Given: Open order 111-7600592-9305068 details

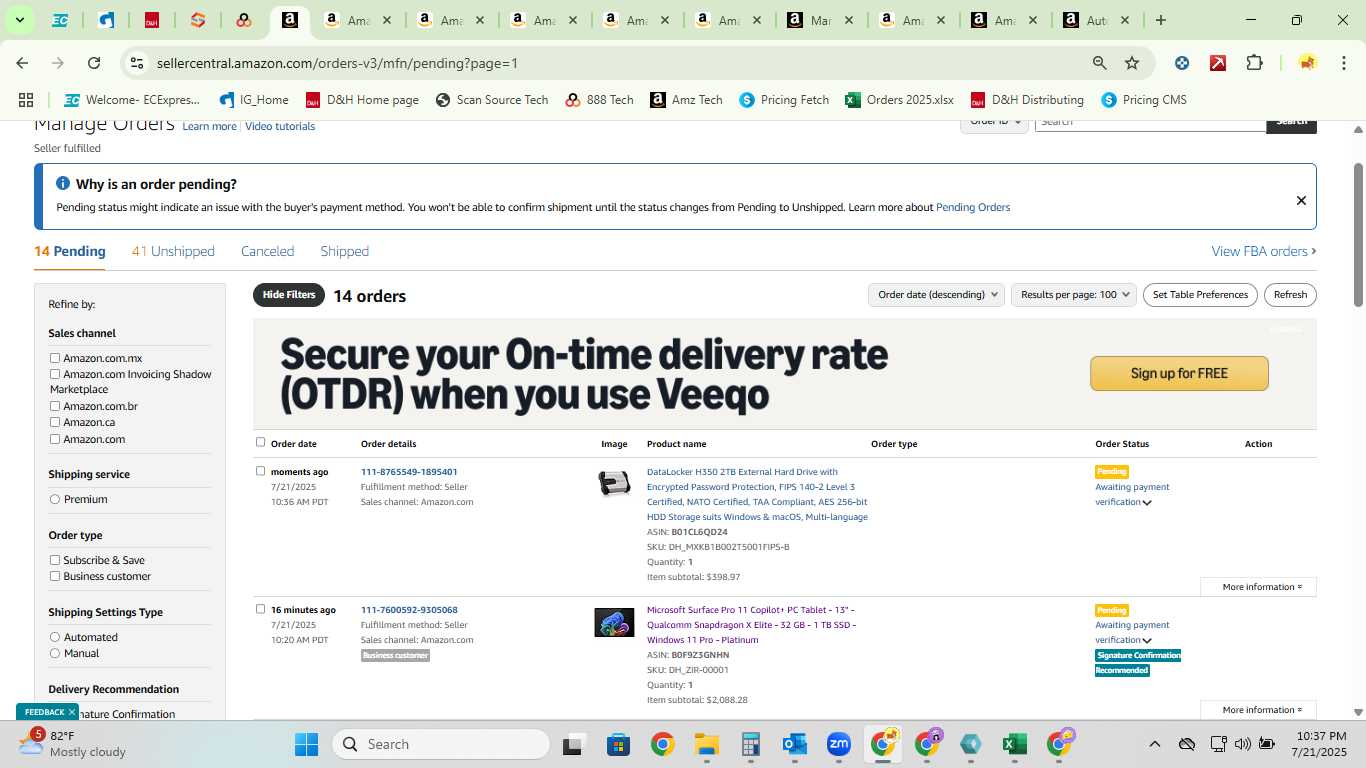Looking at the screenshot, I should [x=409, y=610].
